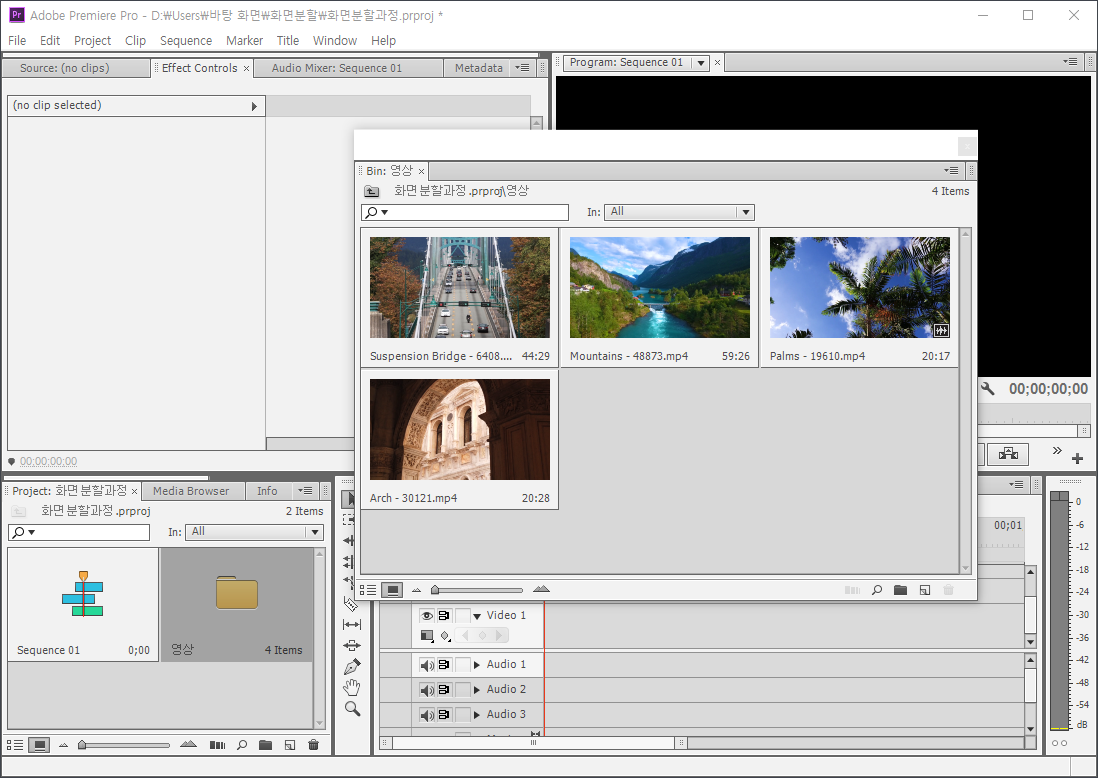Image resolution: width=1098 pixels, height=778 pixels.
Task: Click New Item icon in Project panel
Action: [290, 745]
